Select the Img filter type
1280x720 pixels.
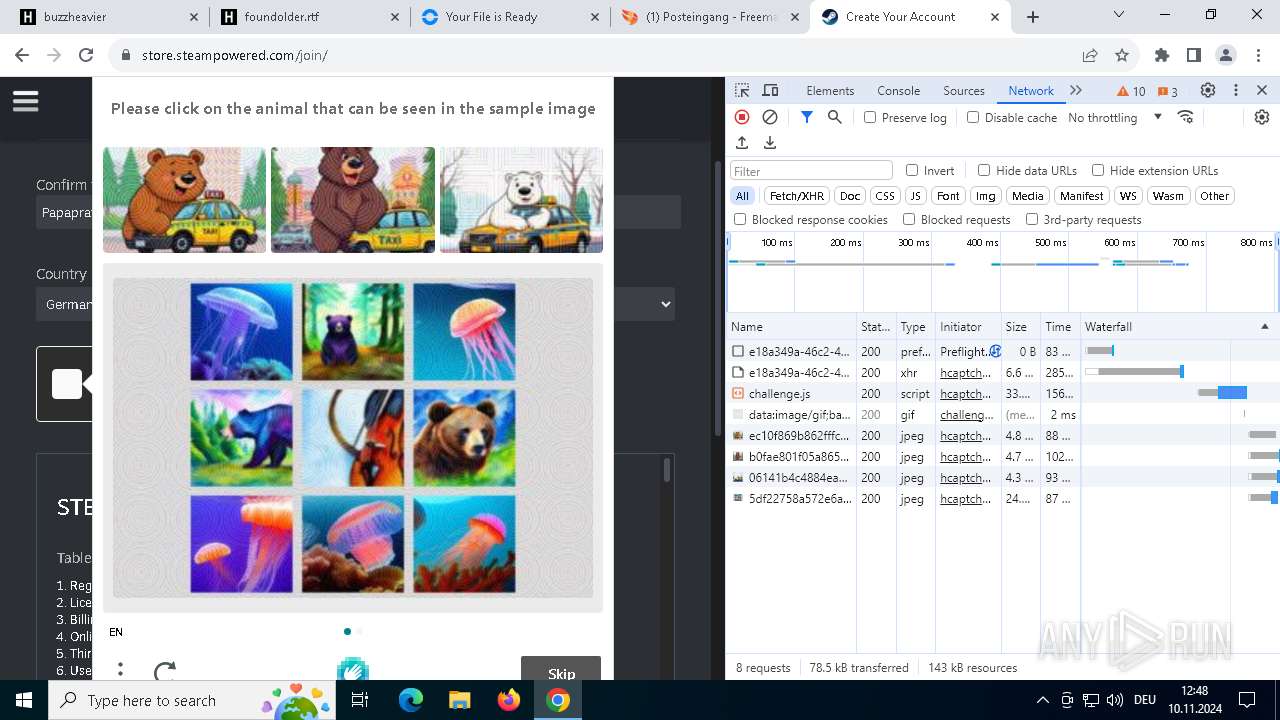point(986,196)
